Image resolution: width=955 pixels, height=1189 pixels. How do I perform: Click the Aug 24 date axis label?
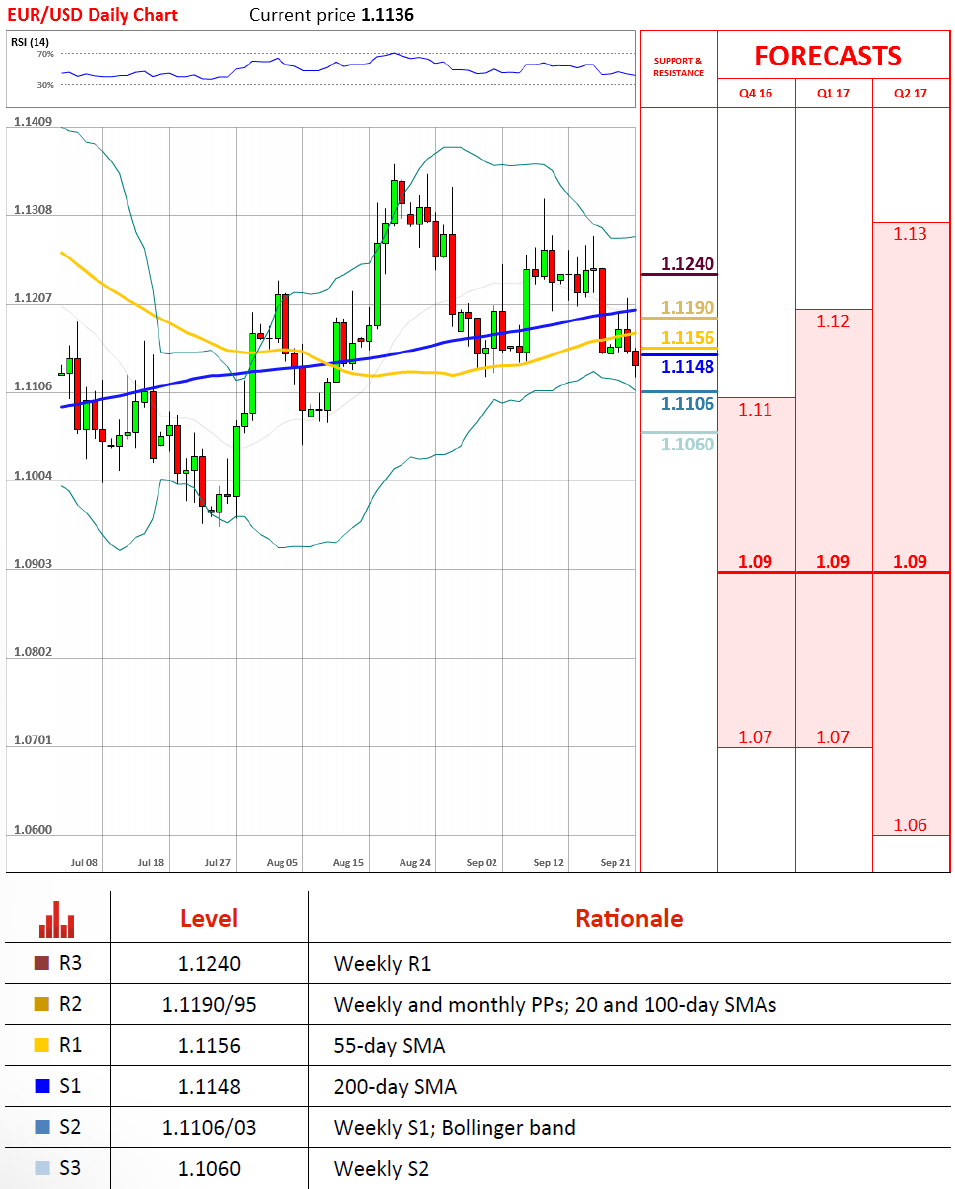coord(415,862)
